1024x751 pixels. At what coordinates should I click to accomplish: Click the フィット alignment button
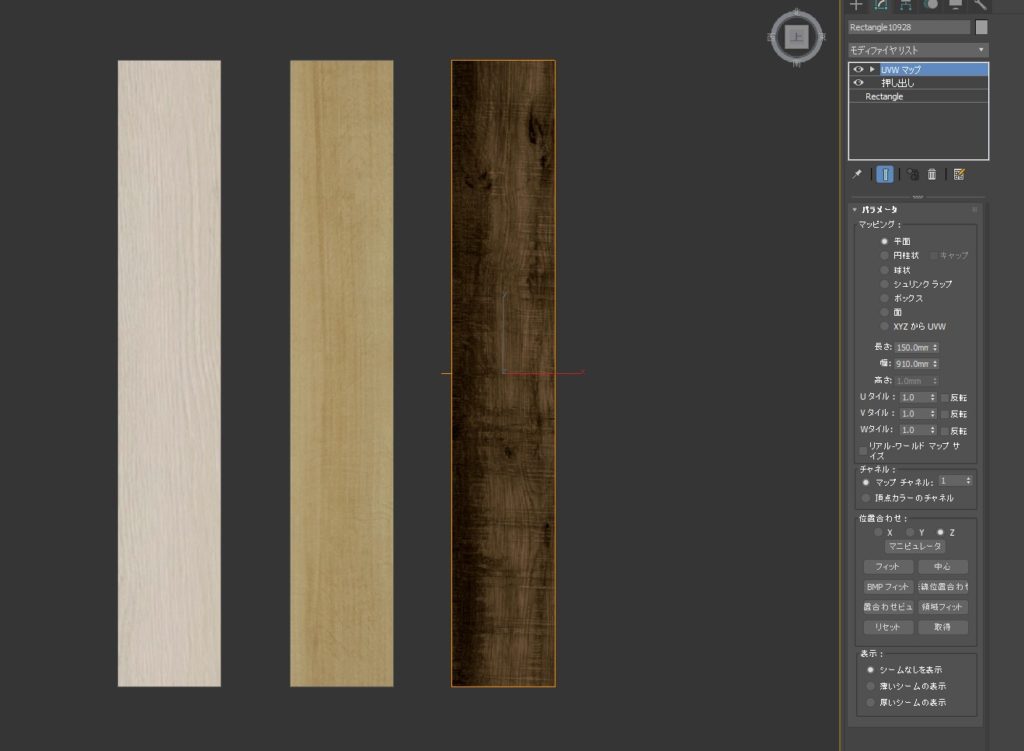[887, 567]
